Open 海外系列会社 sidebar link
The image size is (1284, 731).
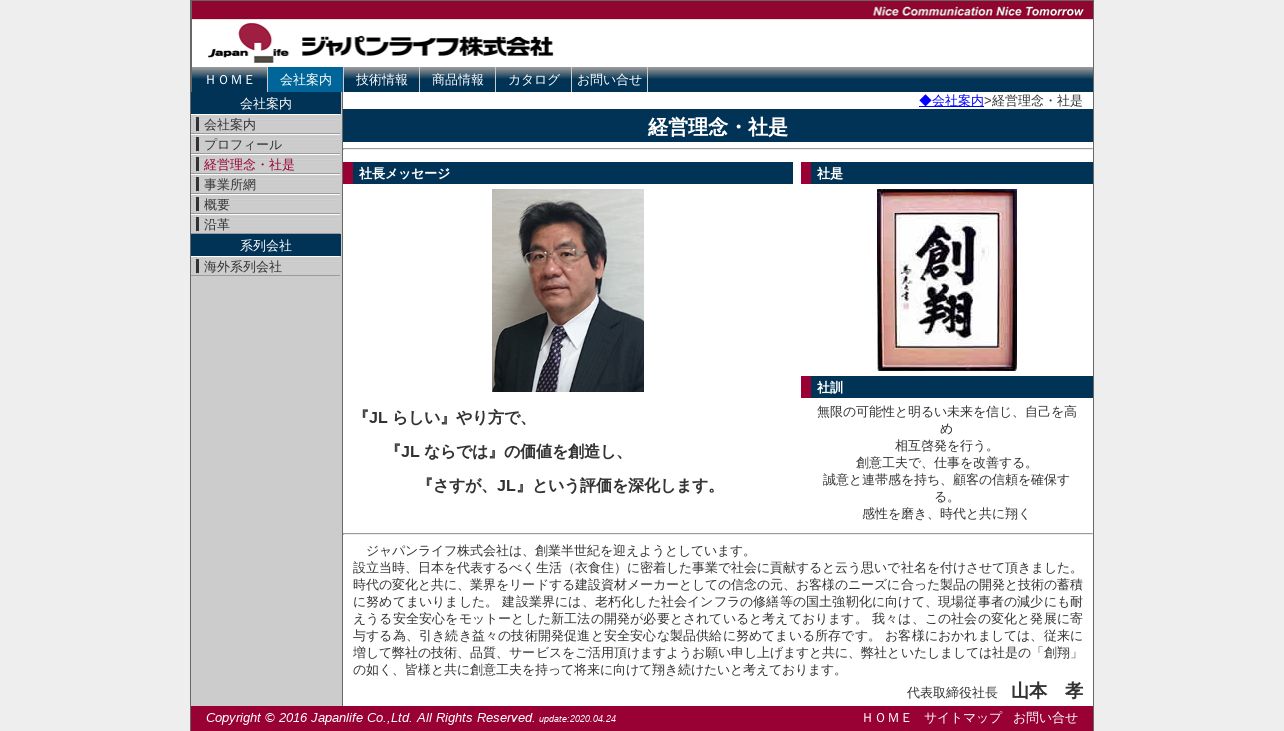(266, 267)
